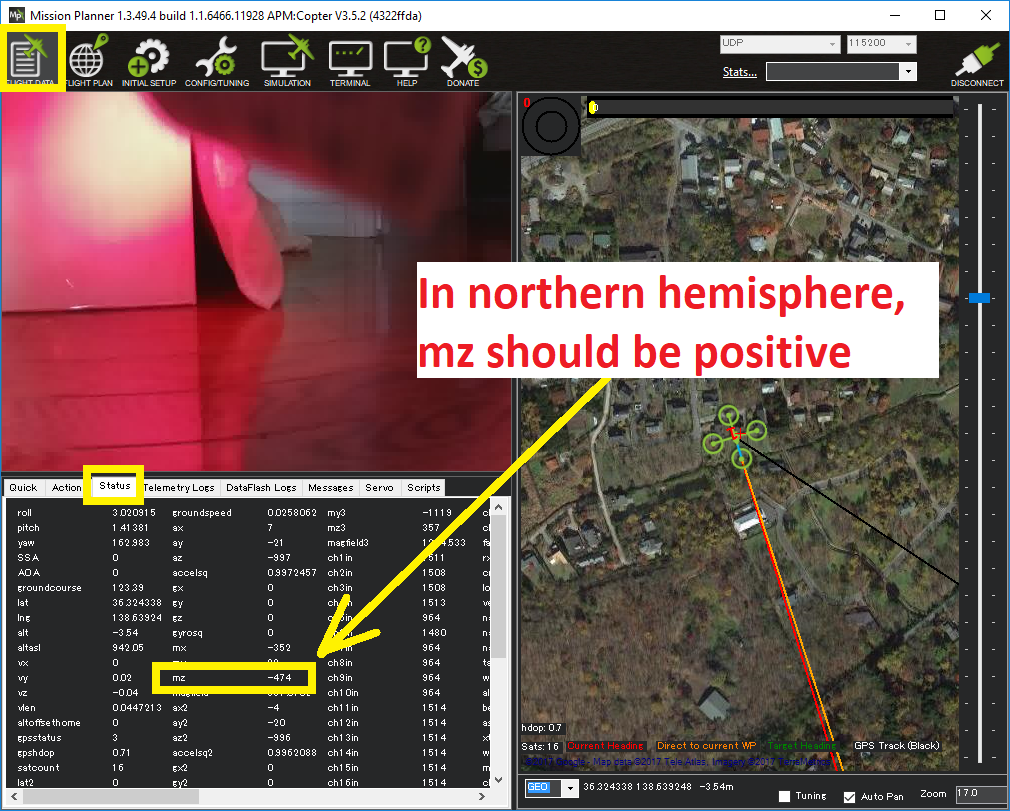The height and width of the screenshot is (811, 1010).
Task: Open the Scripts tab
Action: [x=424, y=488]
